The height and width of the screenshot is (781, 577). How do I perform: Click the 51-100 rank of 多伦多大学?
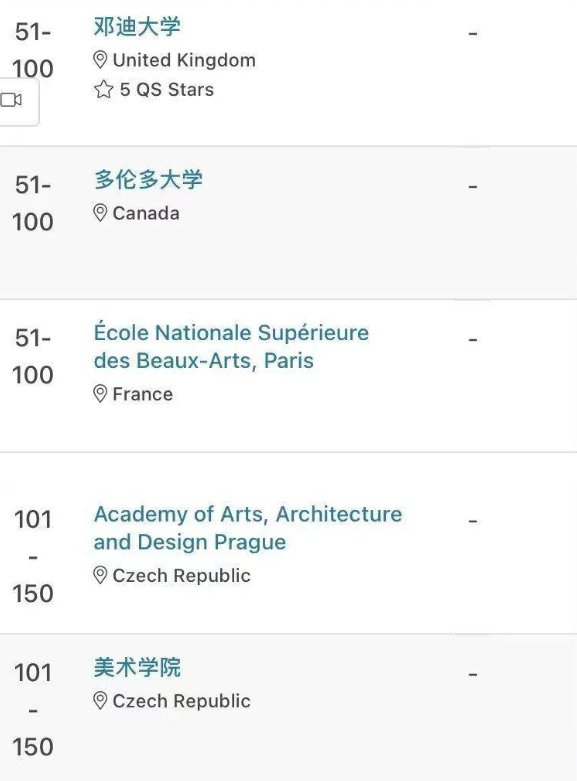tap(33, 203)
